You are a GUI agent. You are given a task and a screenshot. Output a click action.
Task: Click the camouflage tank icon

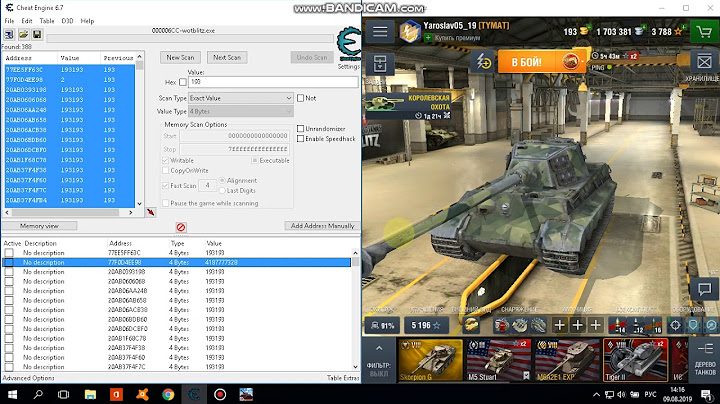coord(471,325)
